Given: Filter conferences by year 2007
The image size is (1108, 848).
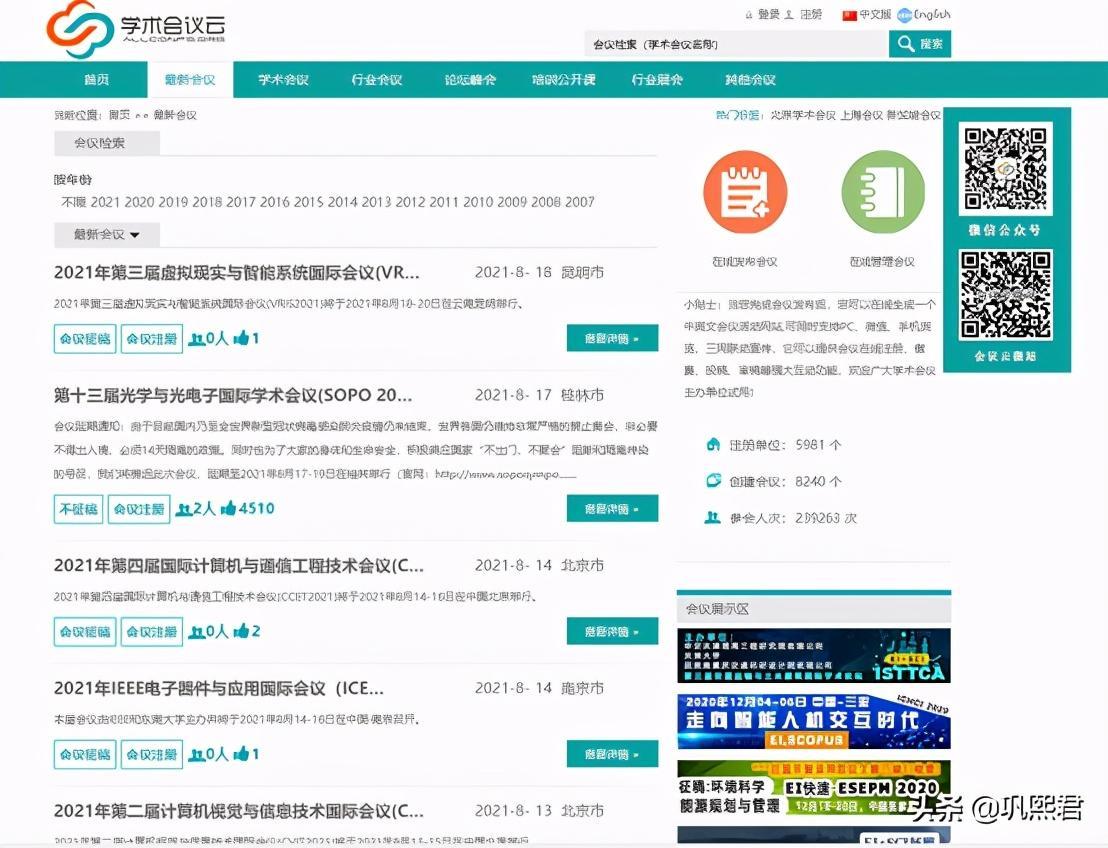Looking at the screenshot, I should (579, 202).
